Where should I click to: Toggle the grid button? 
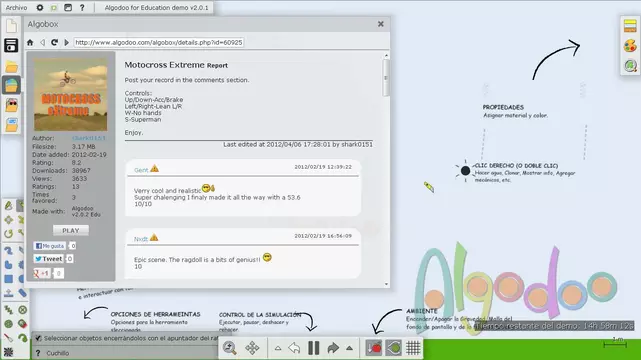[x=413, y=348]
